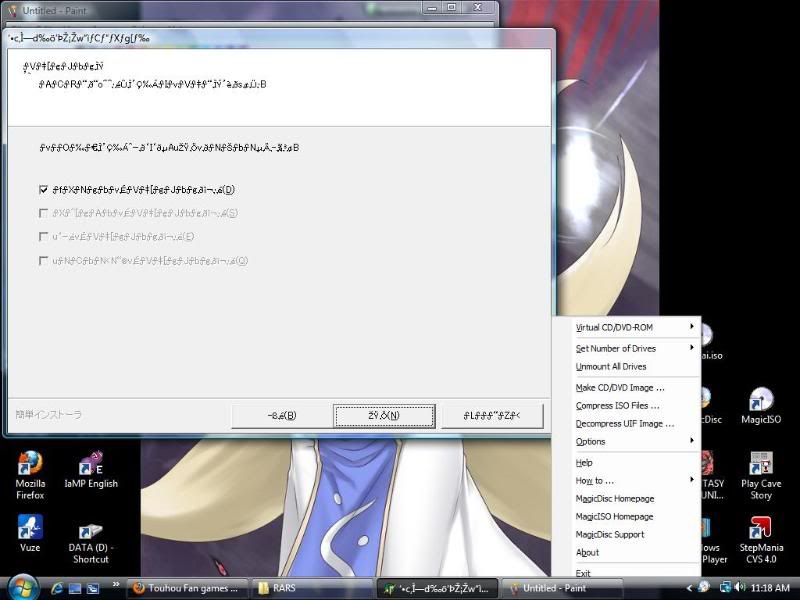This screenshot has width=800, height=600.
Task: Click the 11:18 AM taskbar clock
Action: click(770, 588)
